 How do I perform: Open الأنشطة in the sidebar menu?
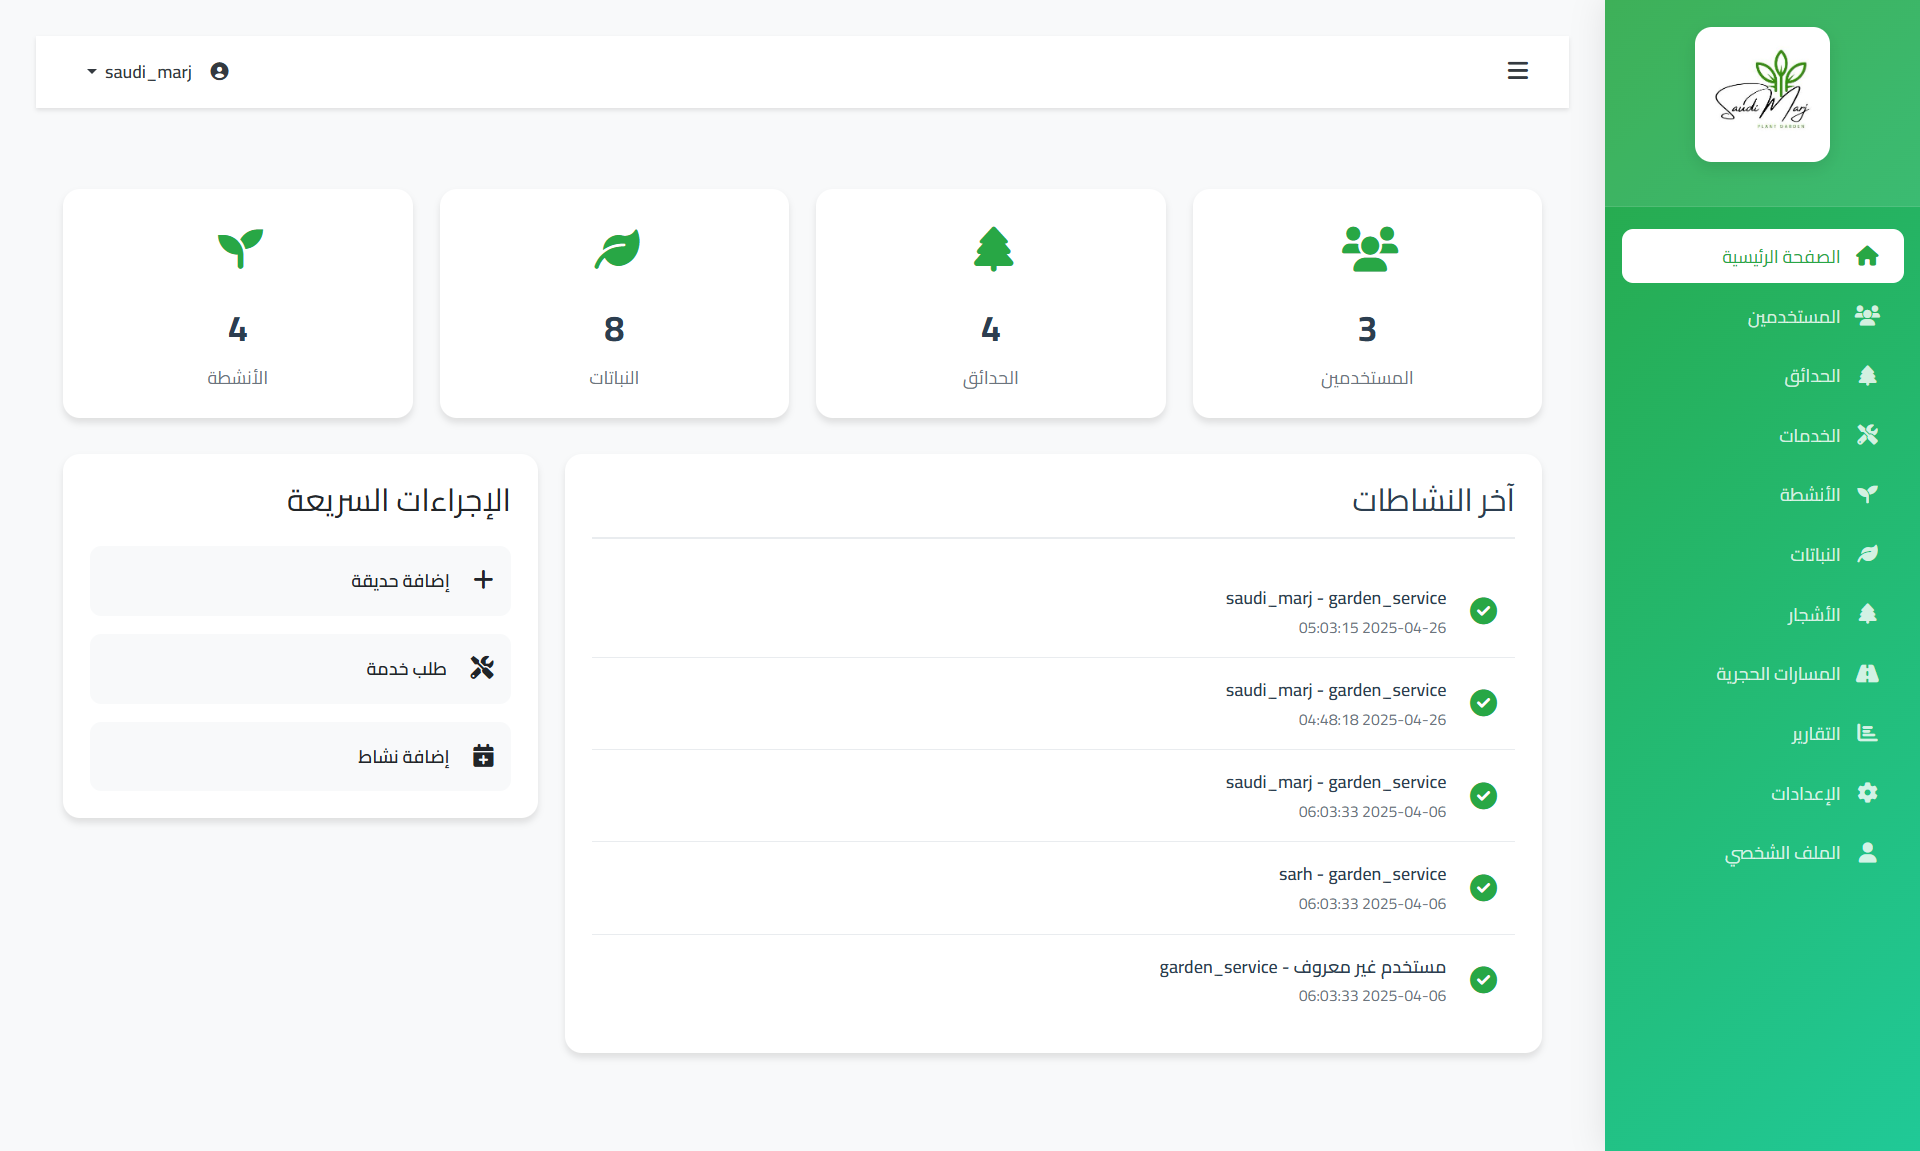(x=1762, y=495)
